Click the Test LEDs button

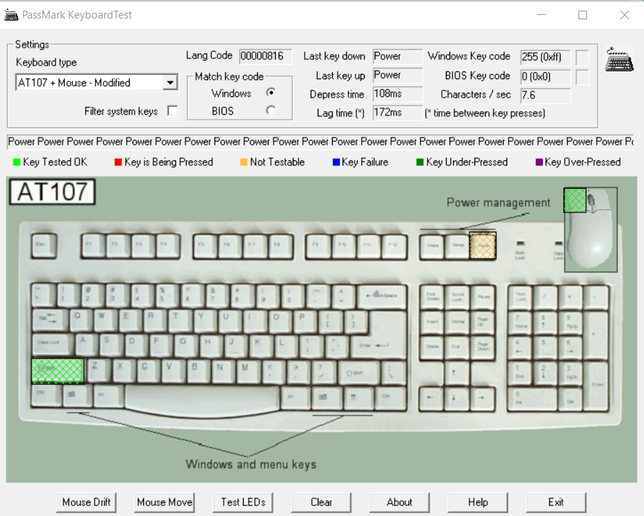243,502
